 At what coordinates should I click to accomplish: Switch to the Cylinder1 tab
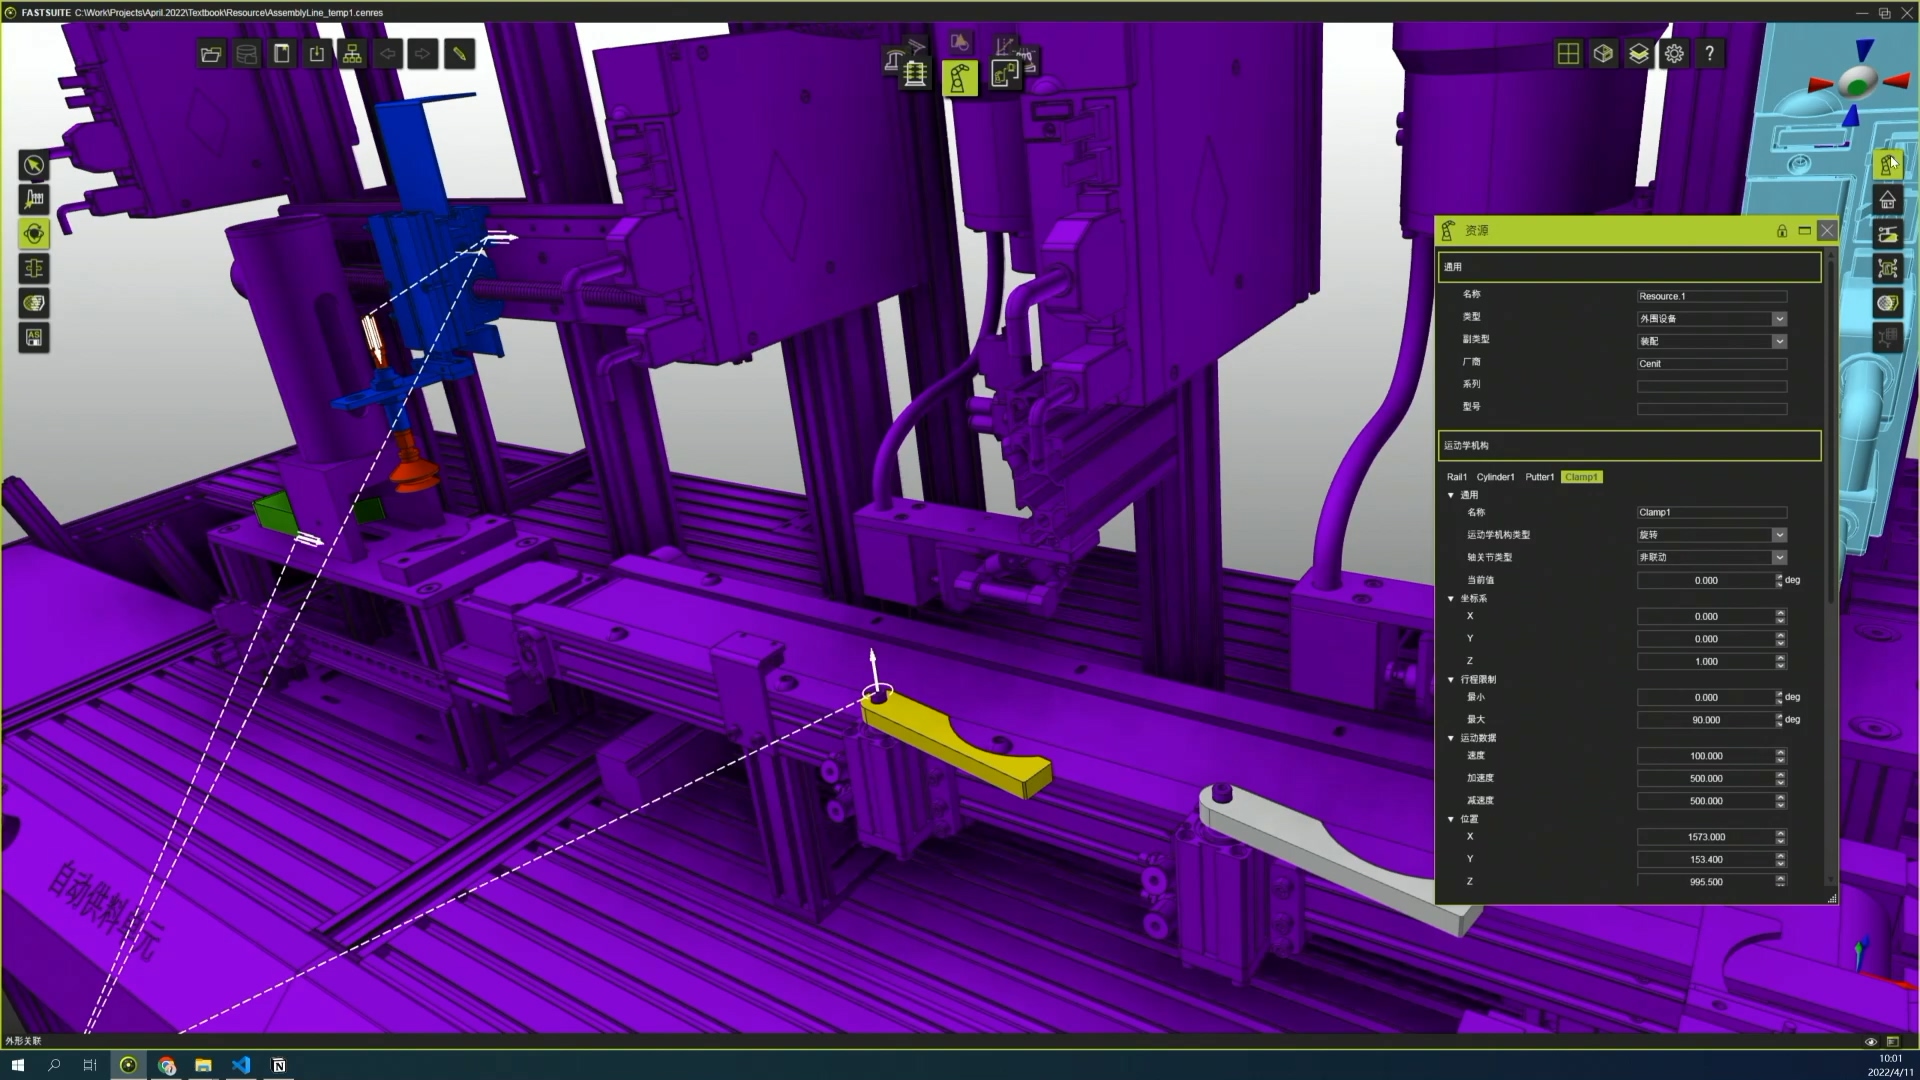coord(1495,477)
